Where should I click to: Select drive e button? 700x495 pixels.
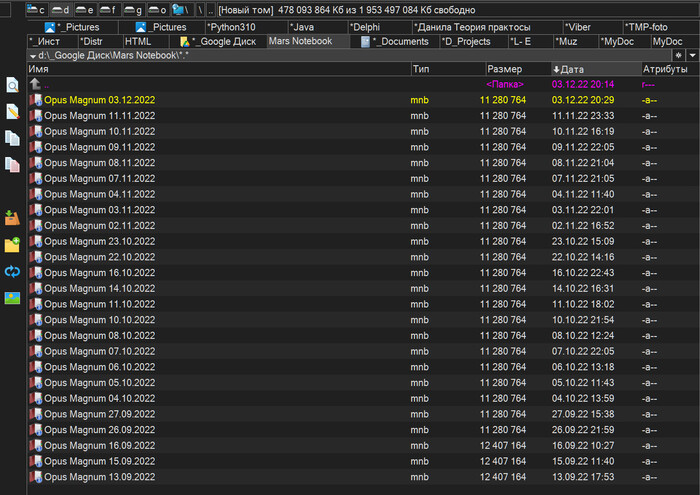85,10
